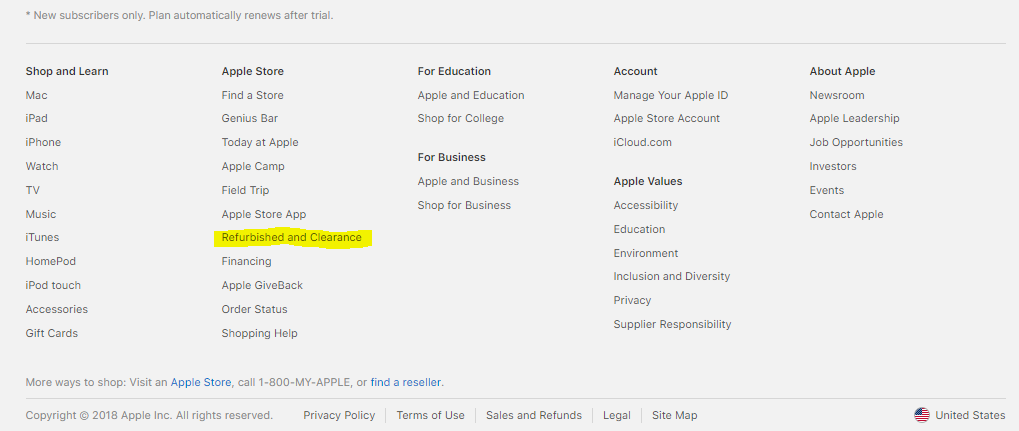Screen dimensions: 1019x431
Task: Click the For Education heading
Action: tap(454, 72)
